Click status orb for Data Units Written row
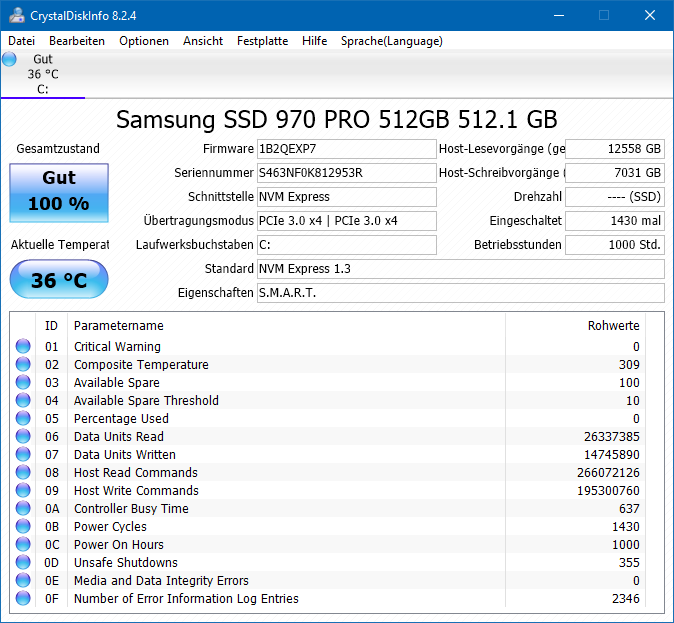Image resolution: width=674 pixels, height=623 pixels. pos(23,454)
